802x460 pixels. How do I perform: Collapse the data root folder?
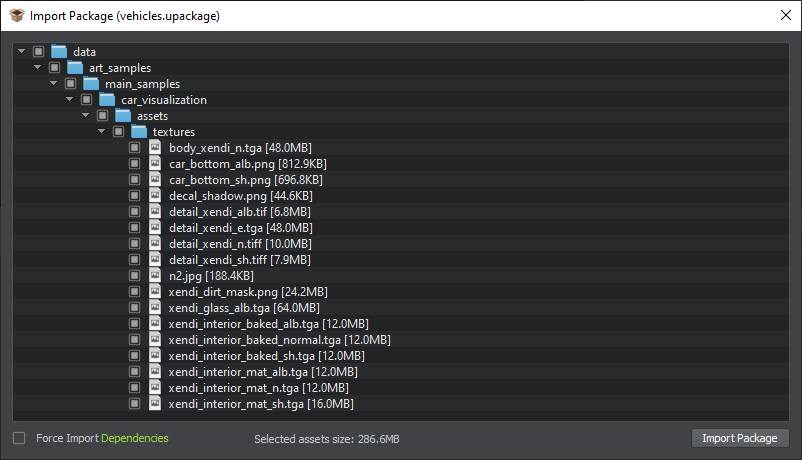coord(21,51)
